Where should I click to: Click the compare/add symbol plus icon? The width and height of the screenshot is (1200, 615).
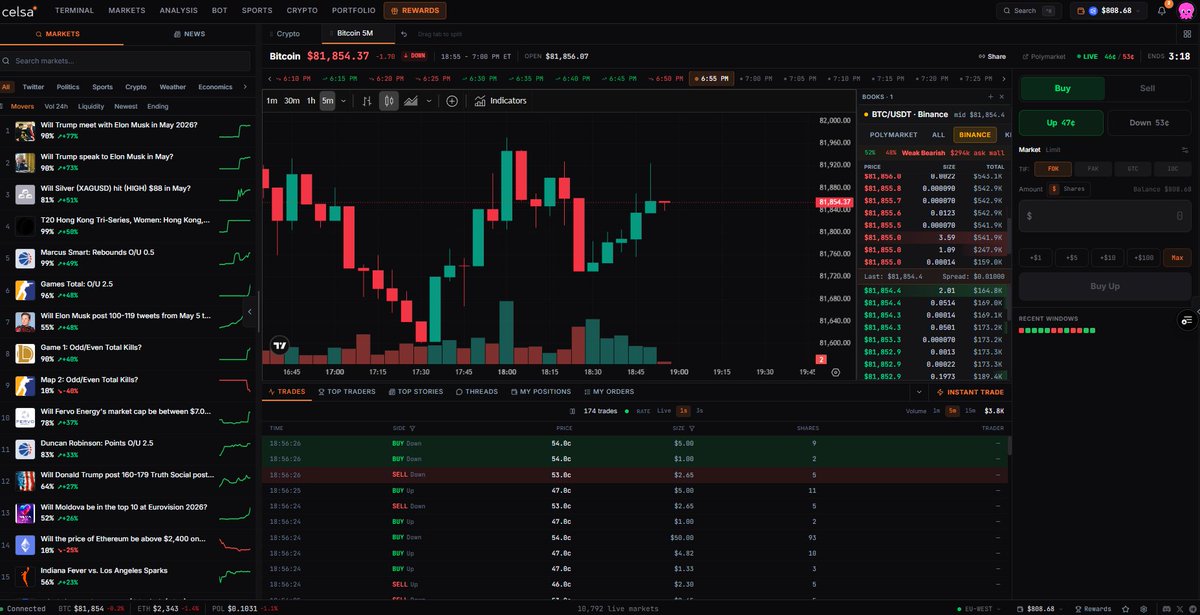[452, 101]
